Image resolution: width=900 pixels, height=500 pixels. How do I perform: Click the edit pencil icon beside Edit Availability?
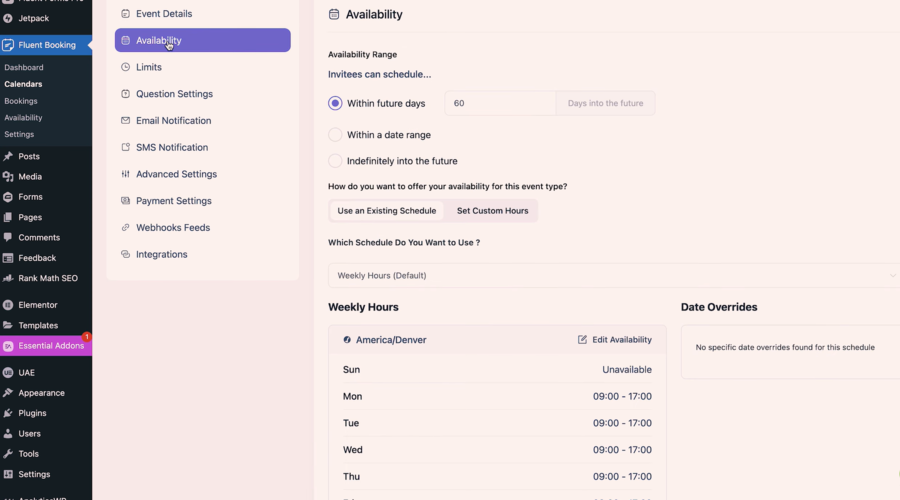(582, 340)
